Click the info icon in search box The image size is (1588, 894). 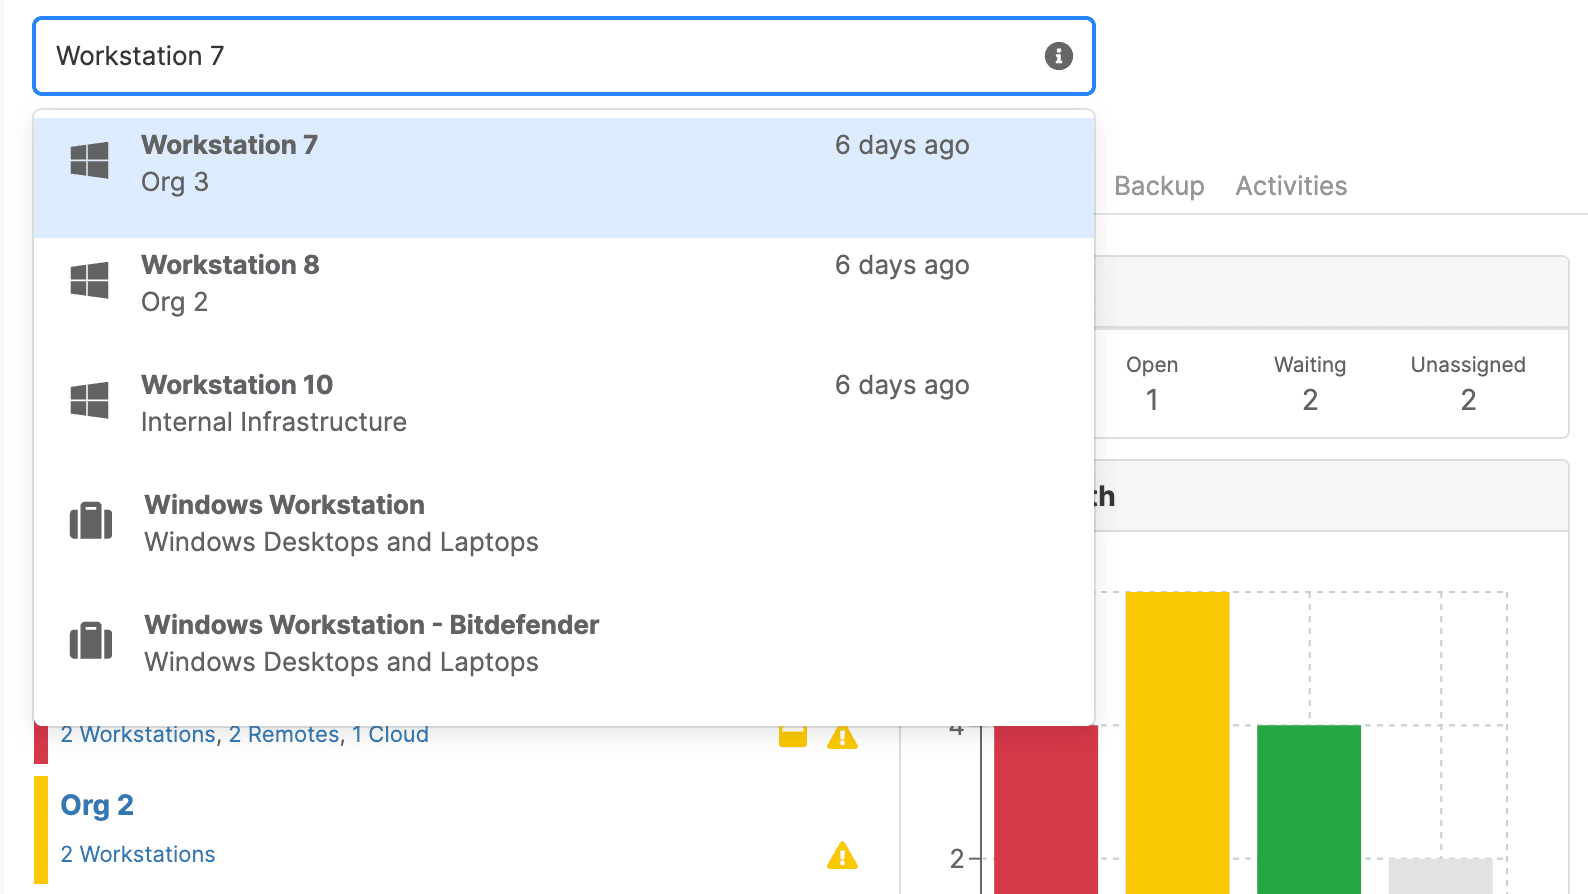point(1058,56)
